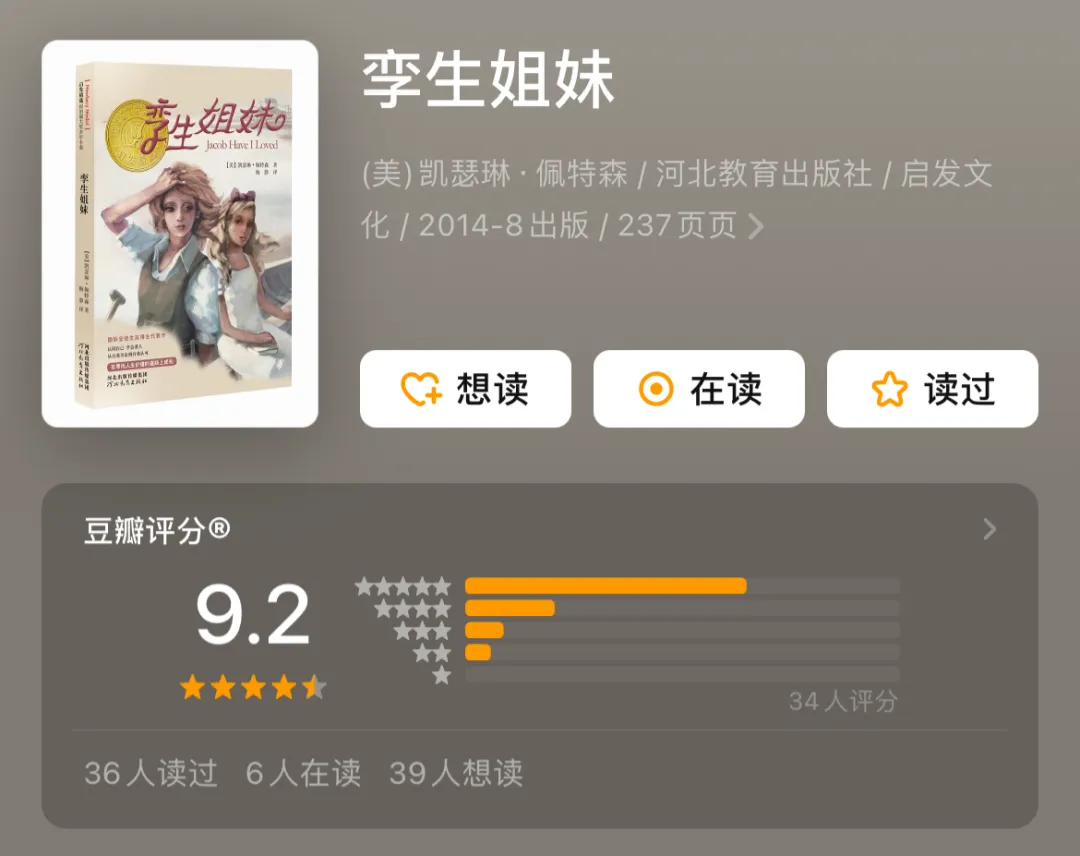
Task: Tap the three-star icons row
Action: click(x=422, y=630)
